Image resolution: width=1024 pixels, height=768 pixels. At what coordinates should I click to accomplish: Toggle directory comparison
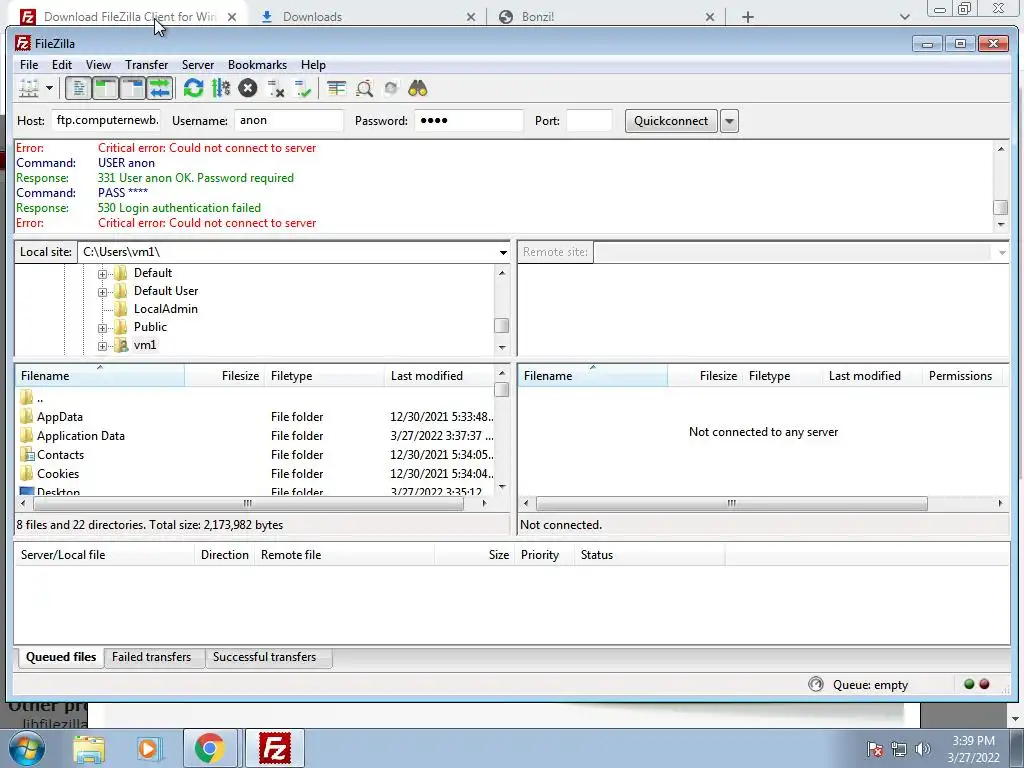[x=364, y=88]
